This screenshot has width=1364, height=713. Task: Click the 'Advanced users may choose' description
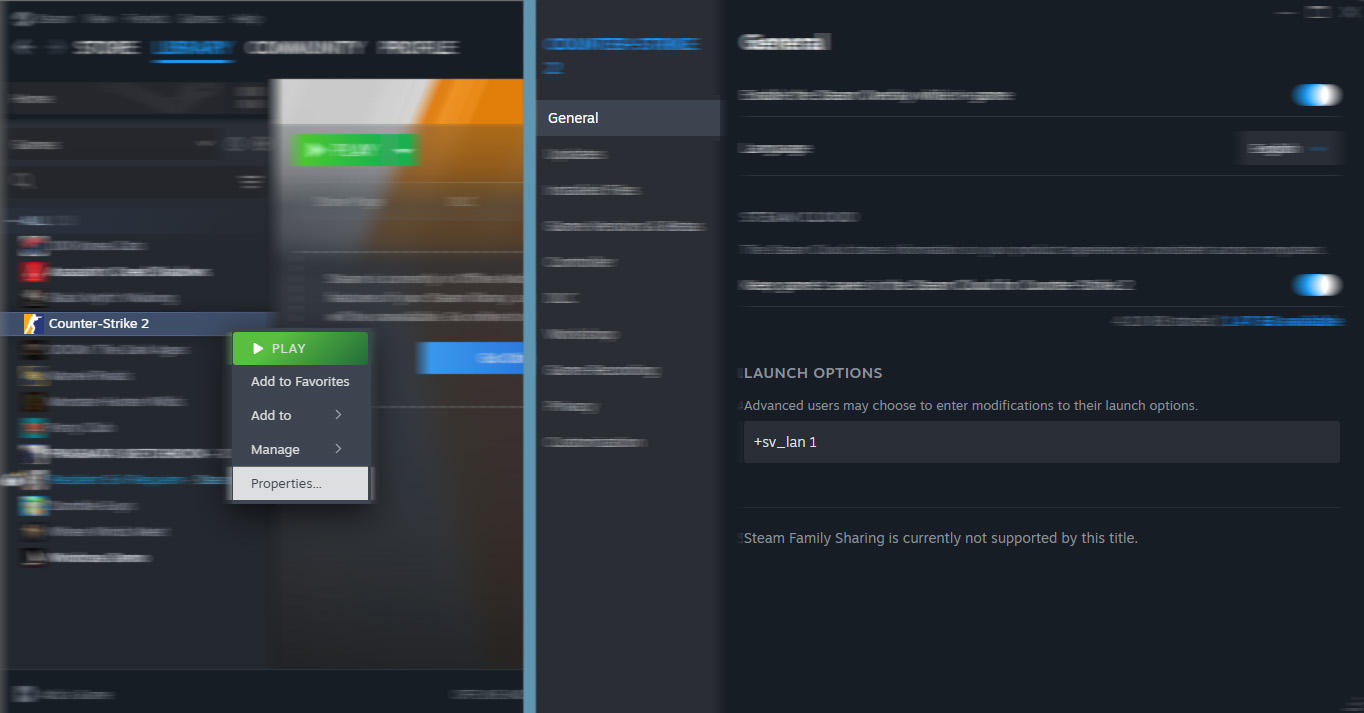tap(971, 406)
